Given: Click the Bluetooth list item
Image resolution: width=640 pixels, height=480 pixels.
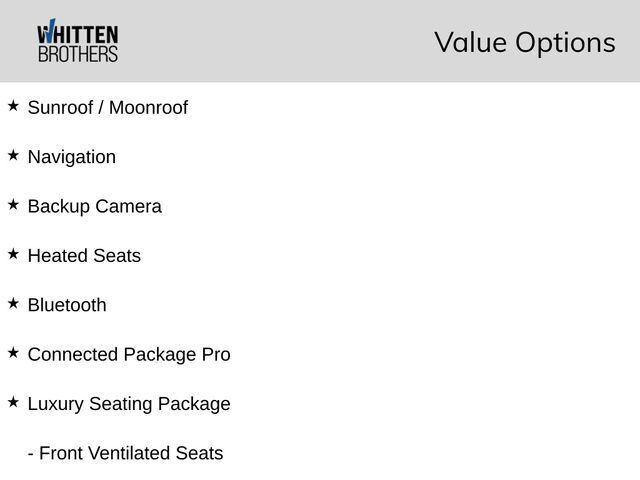Looking at the screenshot, I should [x=67, y=305].
